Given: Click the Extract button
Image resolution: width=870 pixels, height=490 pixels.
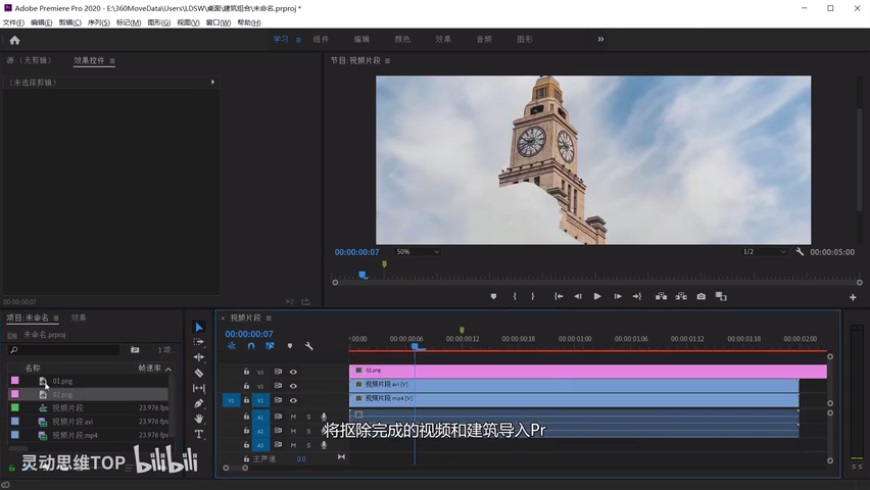Looking at the screenshot, I should click(x=681, y=296).
